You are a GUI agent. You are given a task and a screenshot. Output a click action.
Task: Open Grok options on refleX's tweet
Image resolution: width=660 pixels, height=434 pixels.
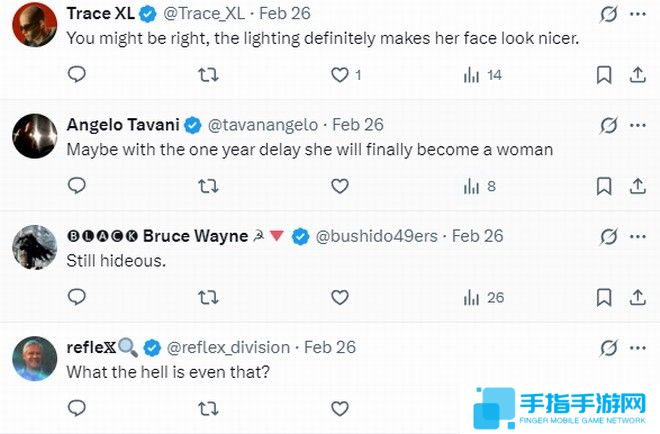point(607,347)
